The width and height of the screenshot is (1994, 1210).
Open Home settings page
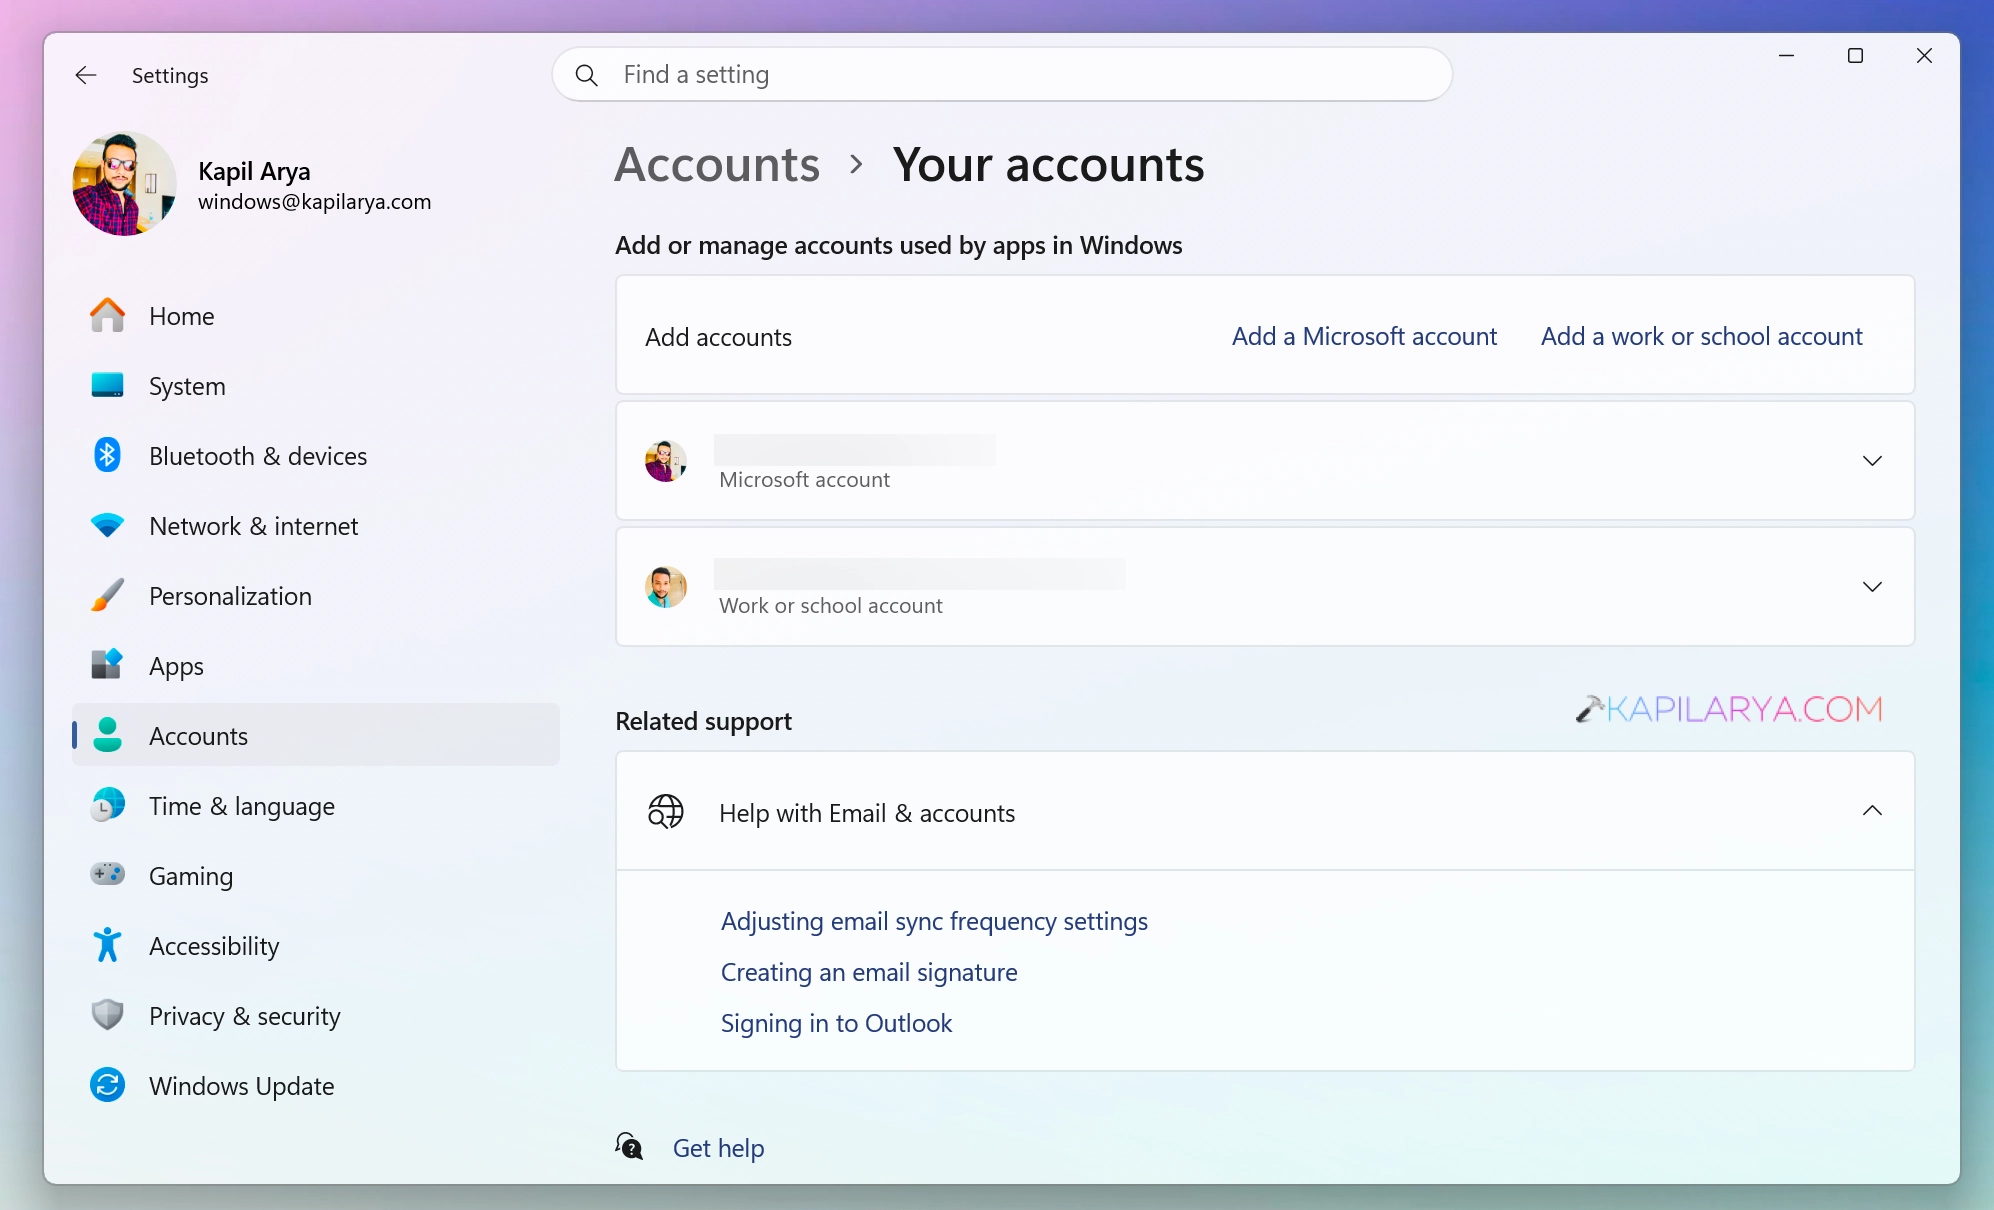coord(316,316)
